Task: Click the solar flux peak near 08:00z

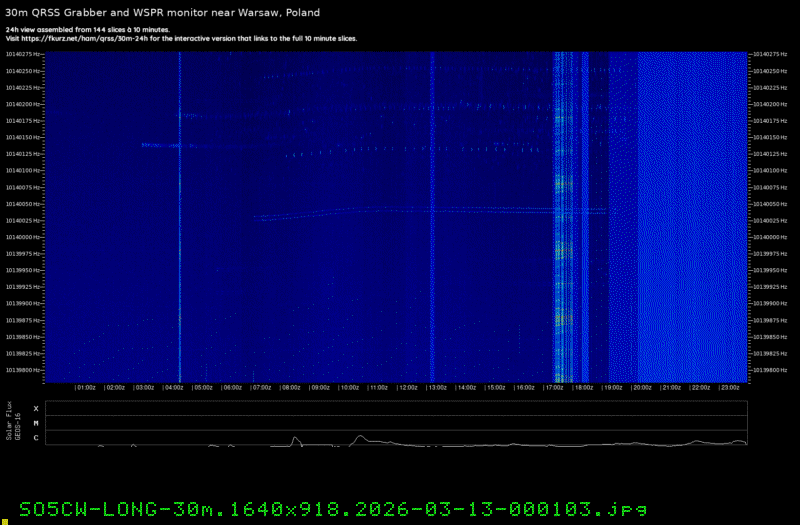Action: pos(295,438)
